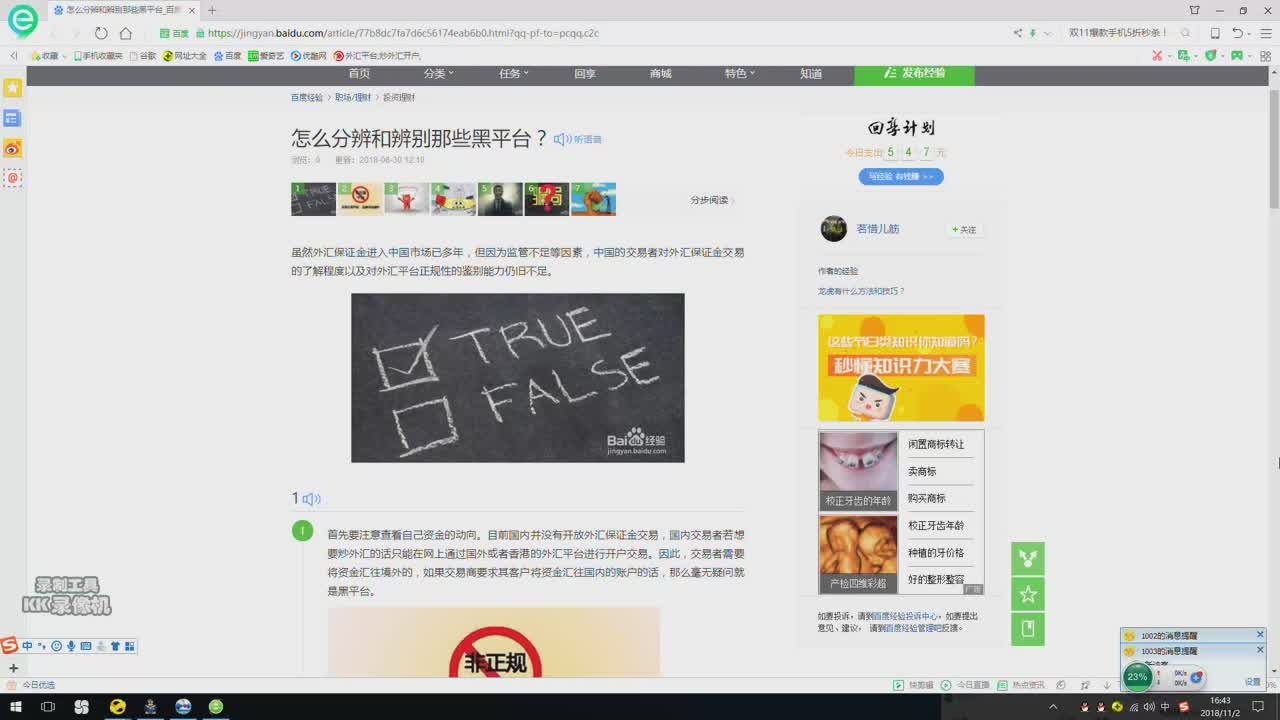The height and width of the screenshot is (720, 1280).
Task: Open the favorites star in left sidebar
Action: pos(13,88)
